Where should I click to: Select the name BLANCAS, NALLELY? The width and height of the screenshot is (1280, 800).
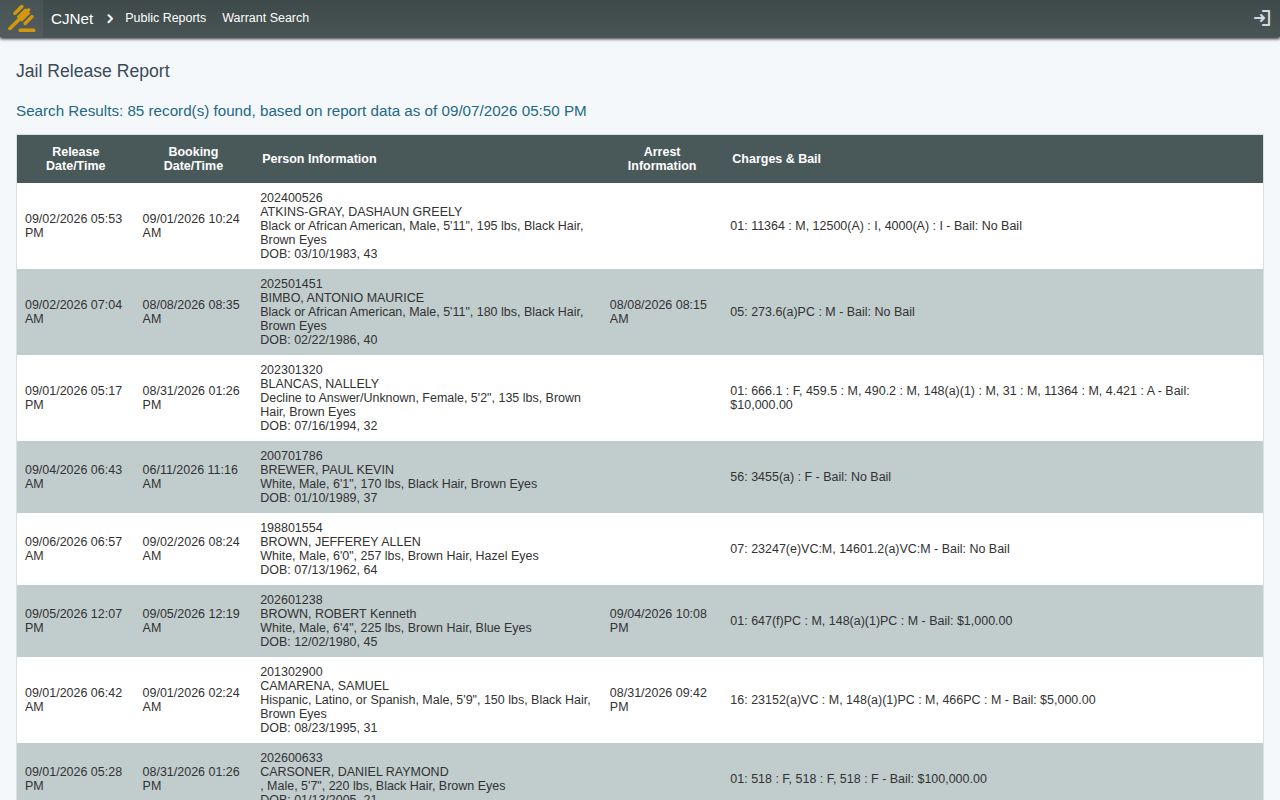coord(319,384)
